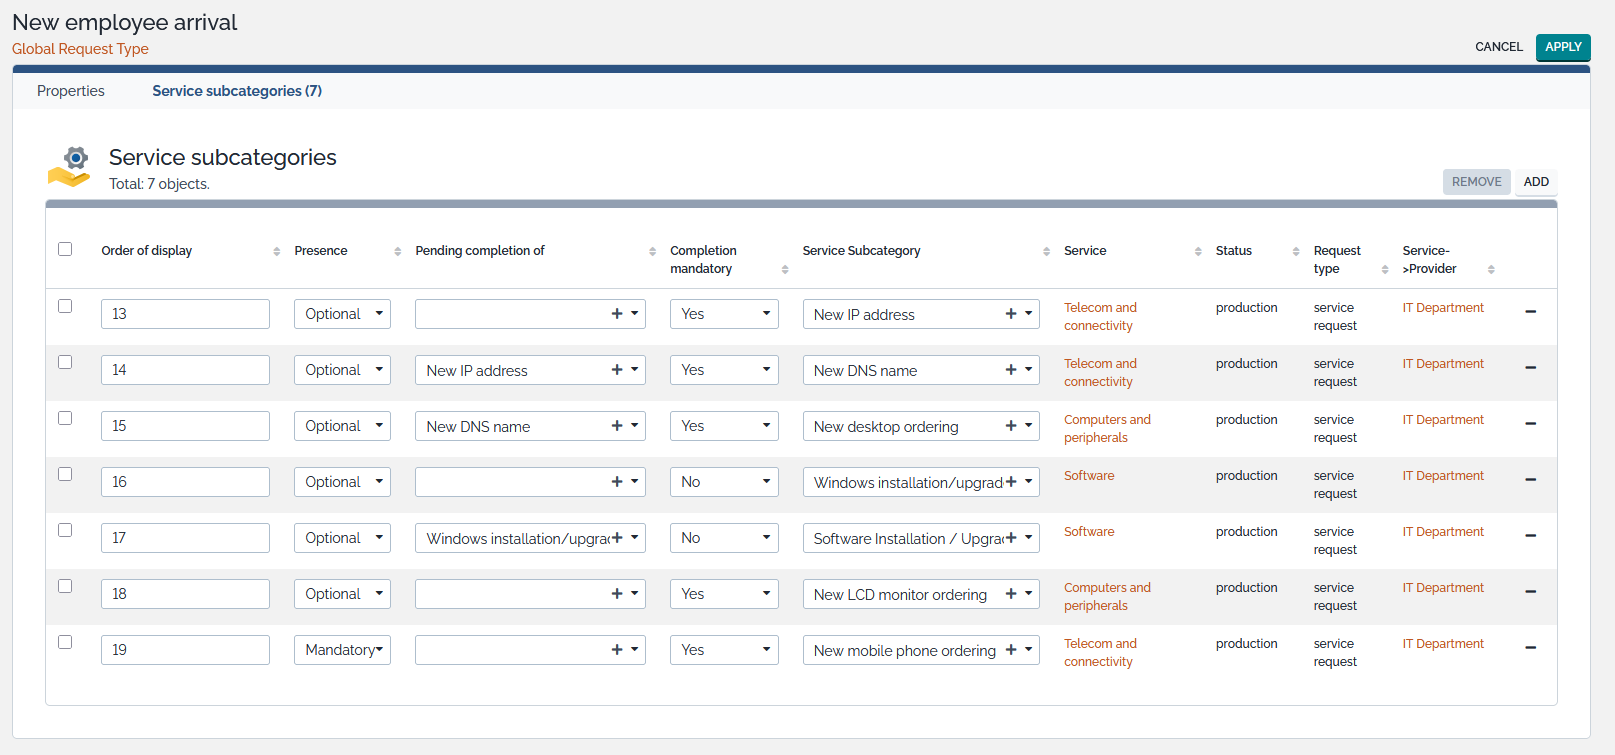
Task: Sort table by Status column
Action: (1296, 252)
